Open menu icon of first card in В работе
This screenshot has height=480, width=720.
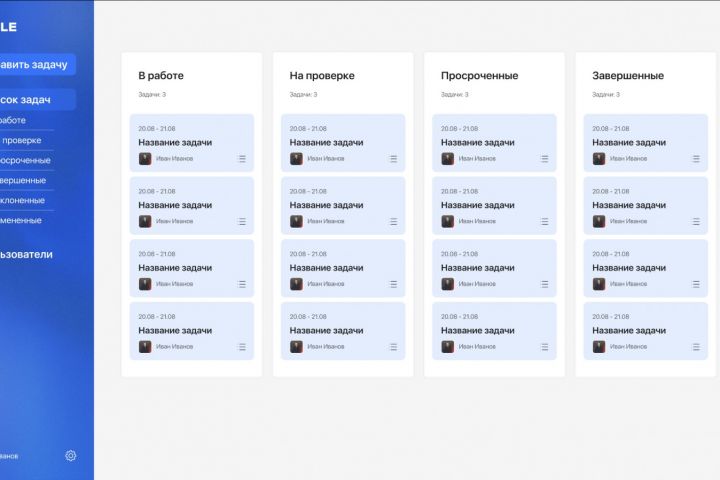coord(242,159)
